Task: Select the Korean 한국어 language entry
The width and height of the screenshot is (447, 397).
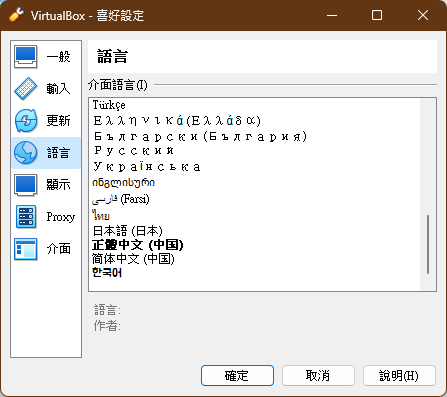Action: tap(107, 273)
